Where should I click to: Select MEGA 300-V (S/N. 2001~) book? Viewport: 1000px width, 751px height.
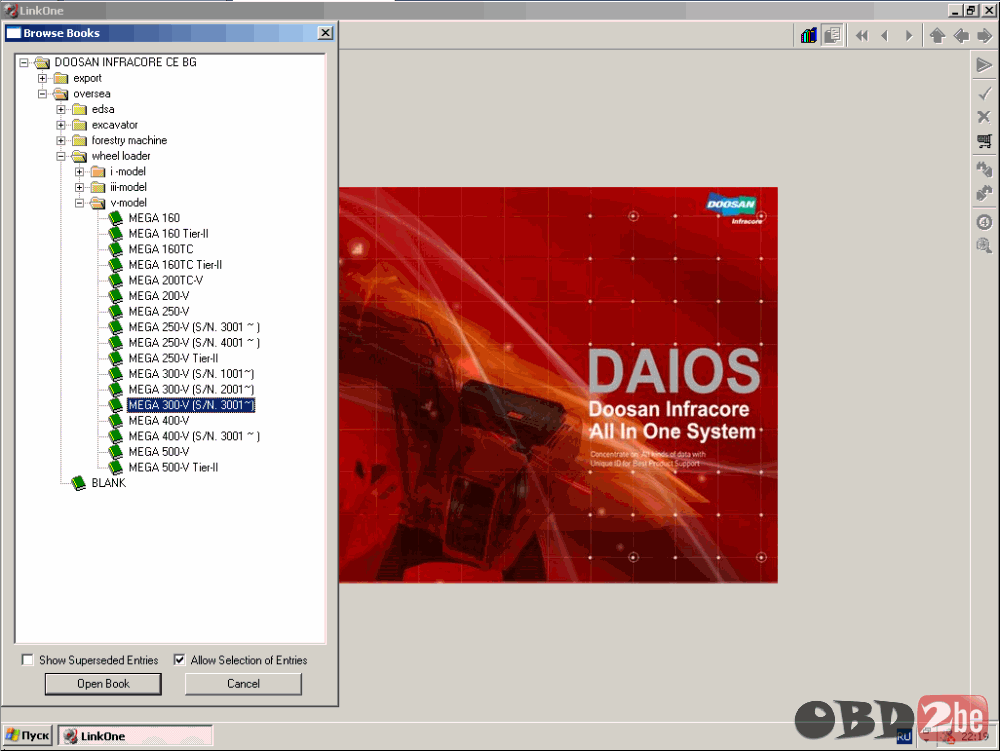191,390
